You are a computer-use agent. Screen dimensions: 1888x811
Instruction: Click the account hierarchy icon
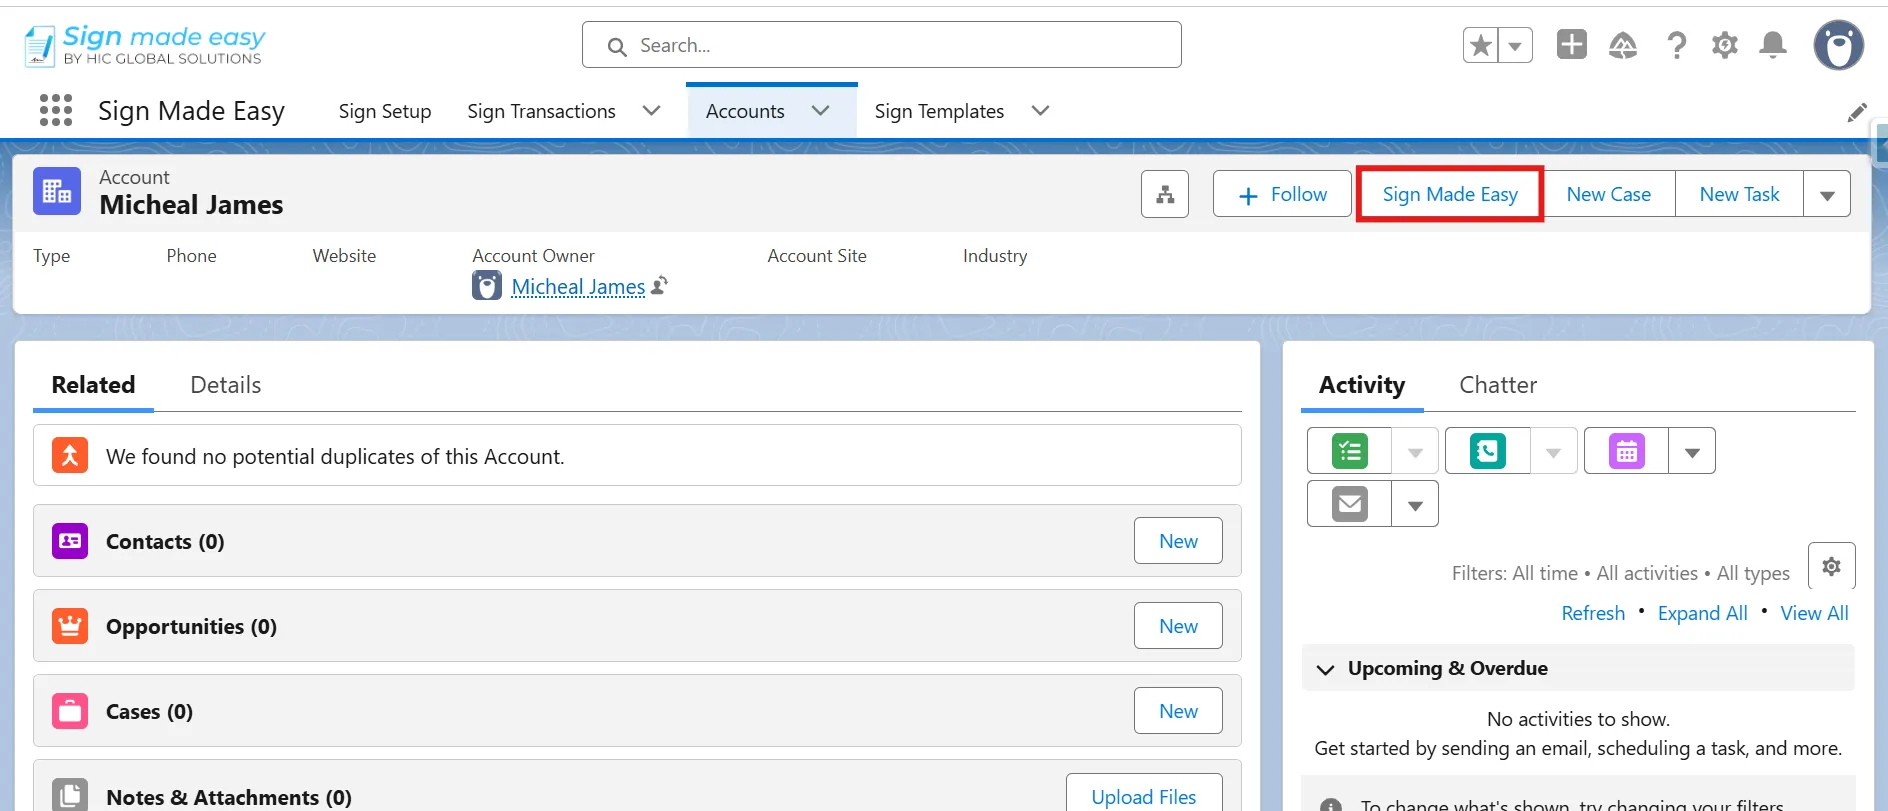click(x=1165, y=194)
